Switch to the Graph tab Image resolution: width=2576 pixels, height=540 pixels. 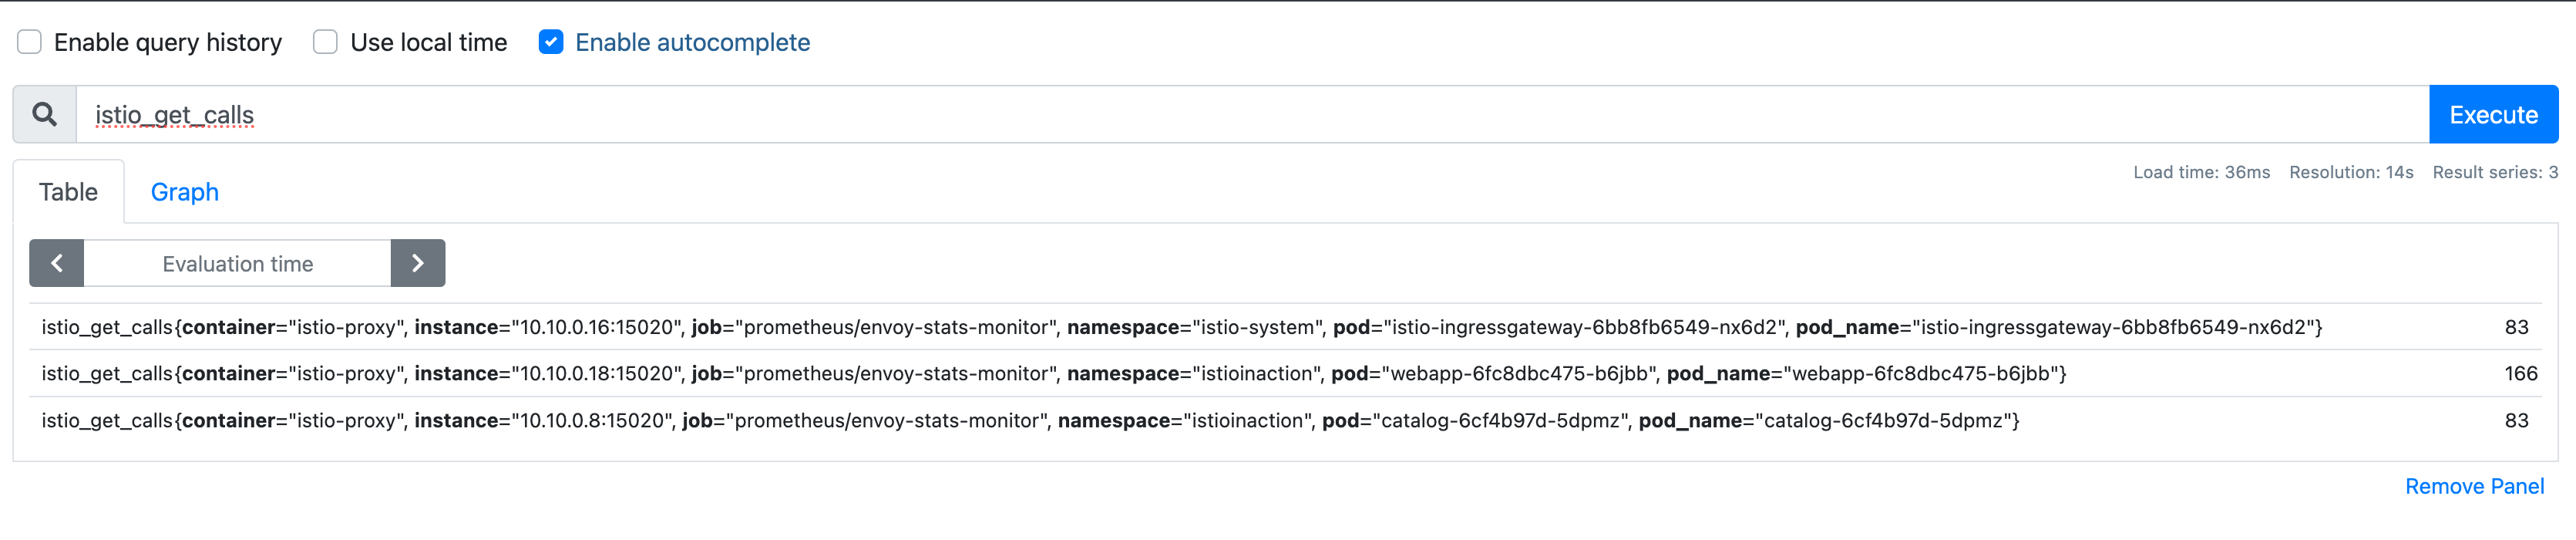click(x=185, y=192)
